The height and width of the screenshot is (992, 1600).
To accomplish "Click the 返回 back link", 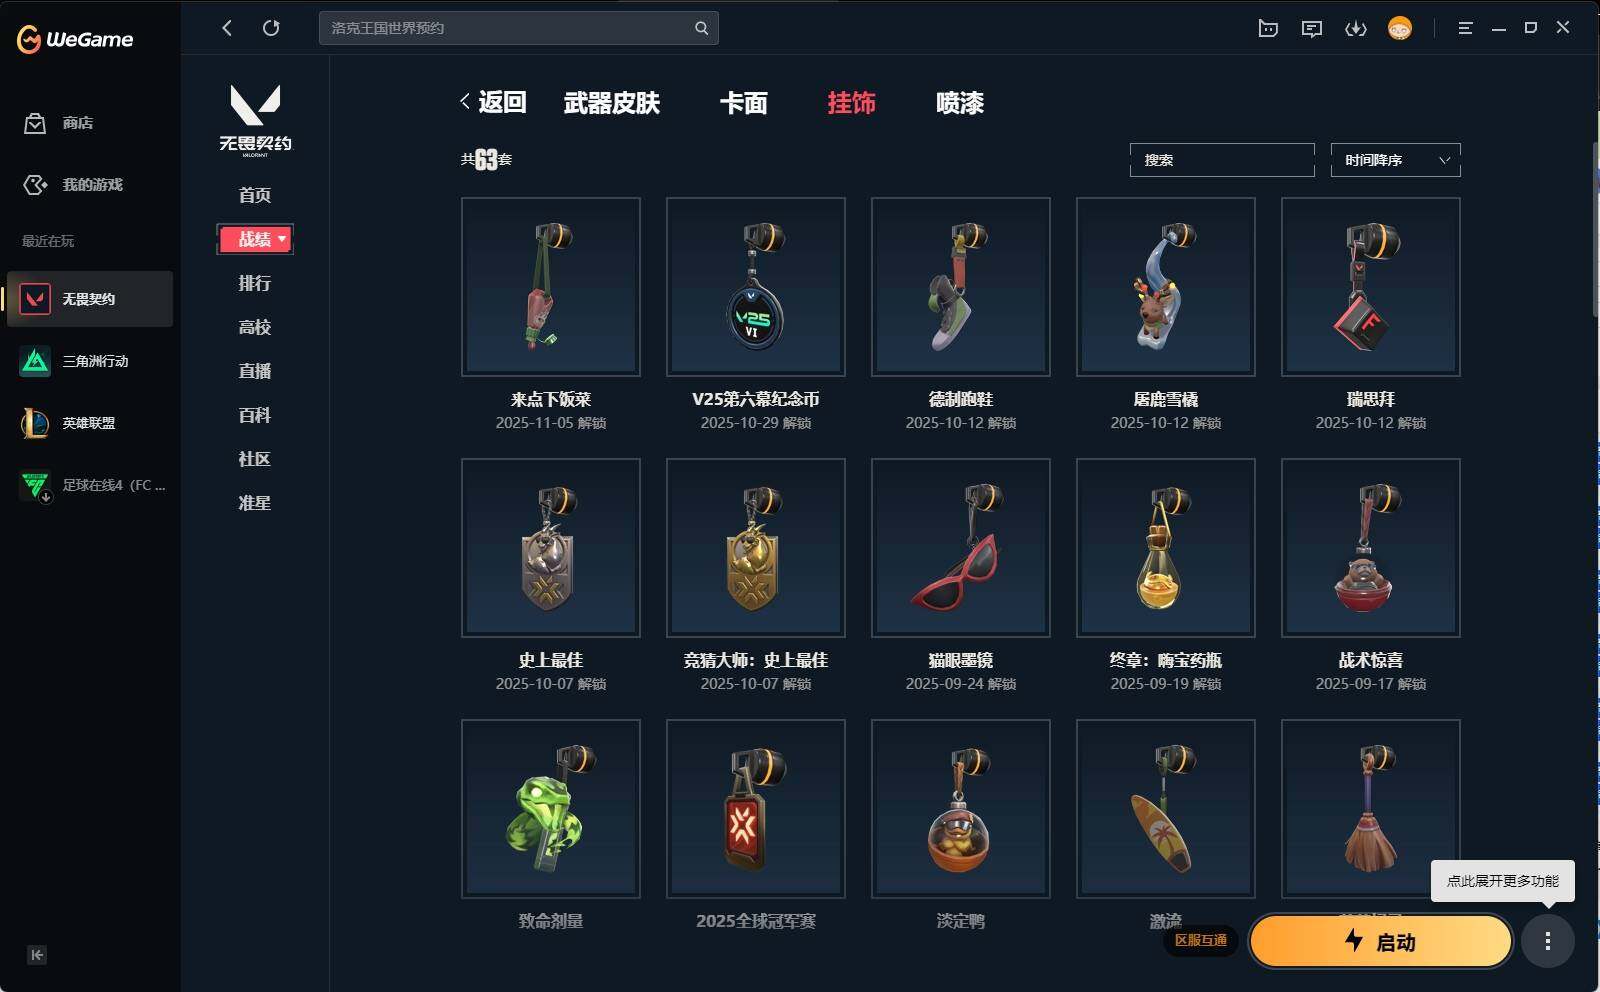I will pyautogui.click(x=493, y=102).
